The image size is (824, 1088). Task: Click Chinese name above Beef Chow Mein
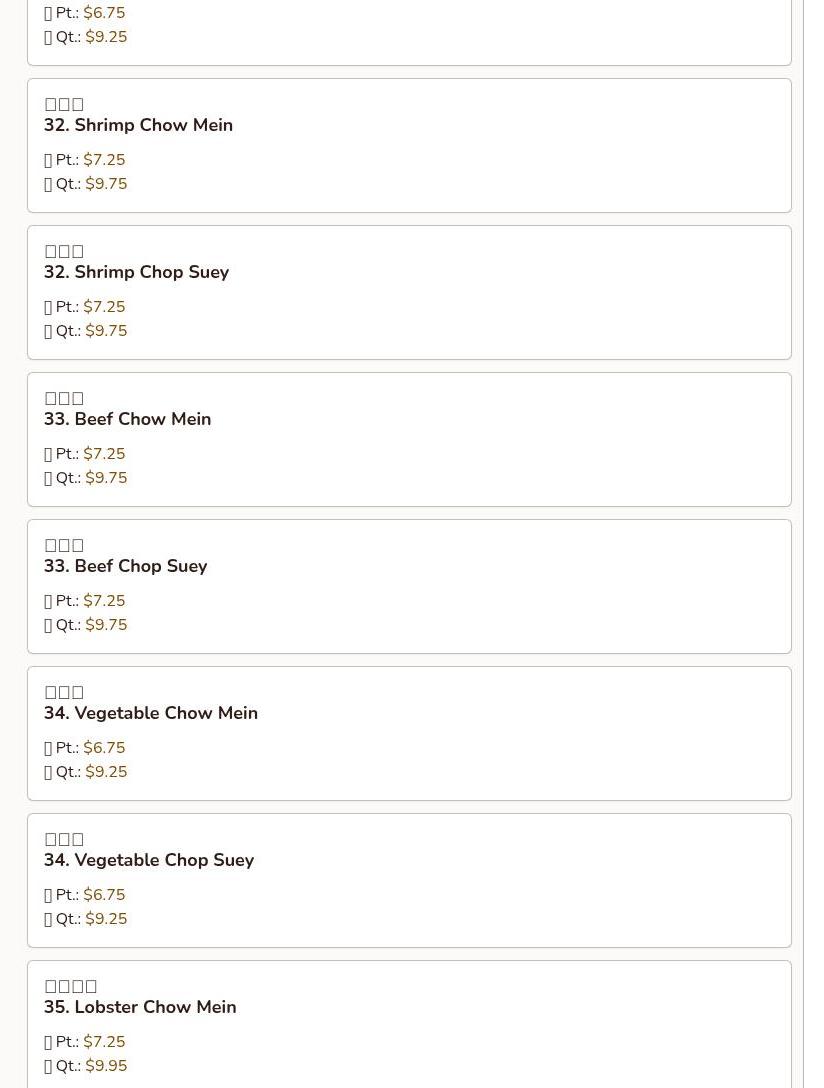point(64,398)
